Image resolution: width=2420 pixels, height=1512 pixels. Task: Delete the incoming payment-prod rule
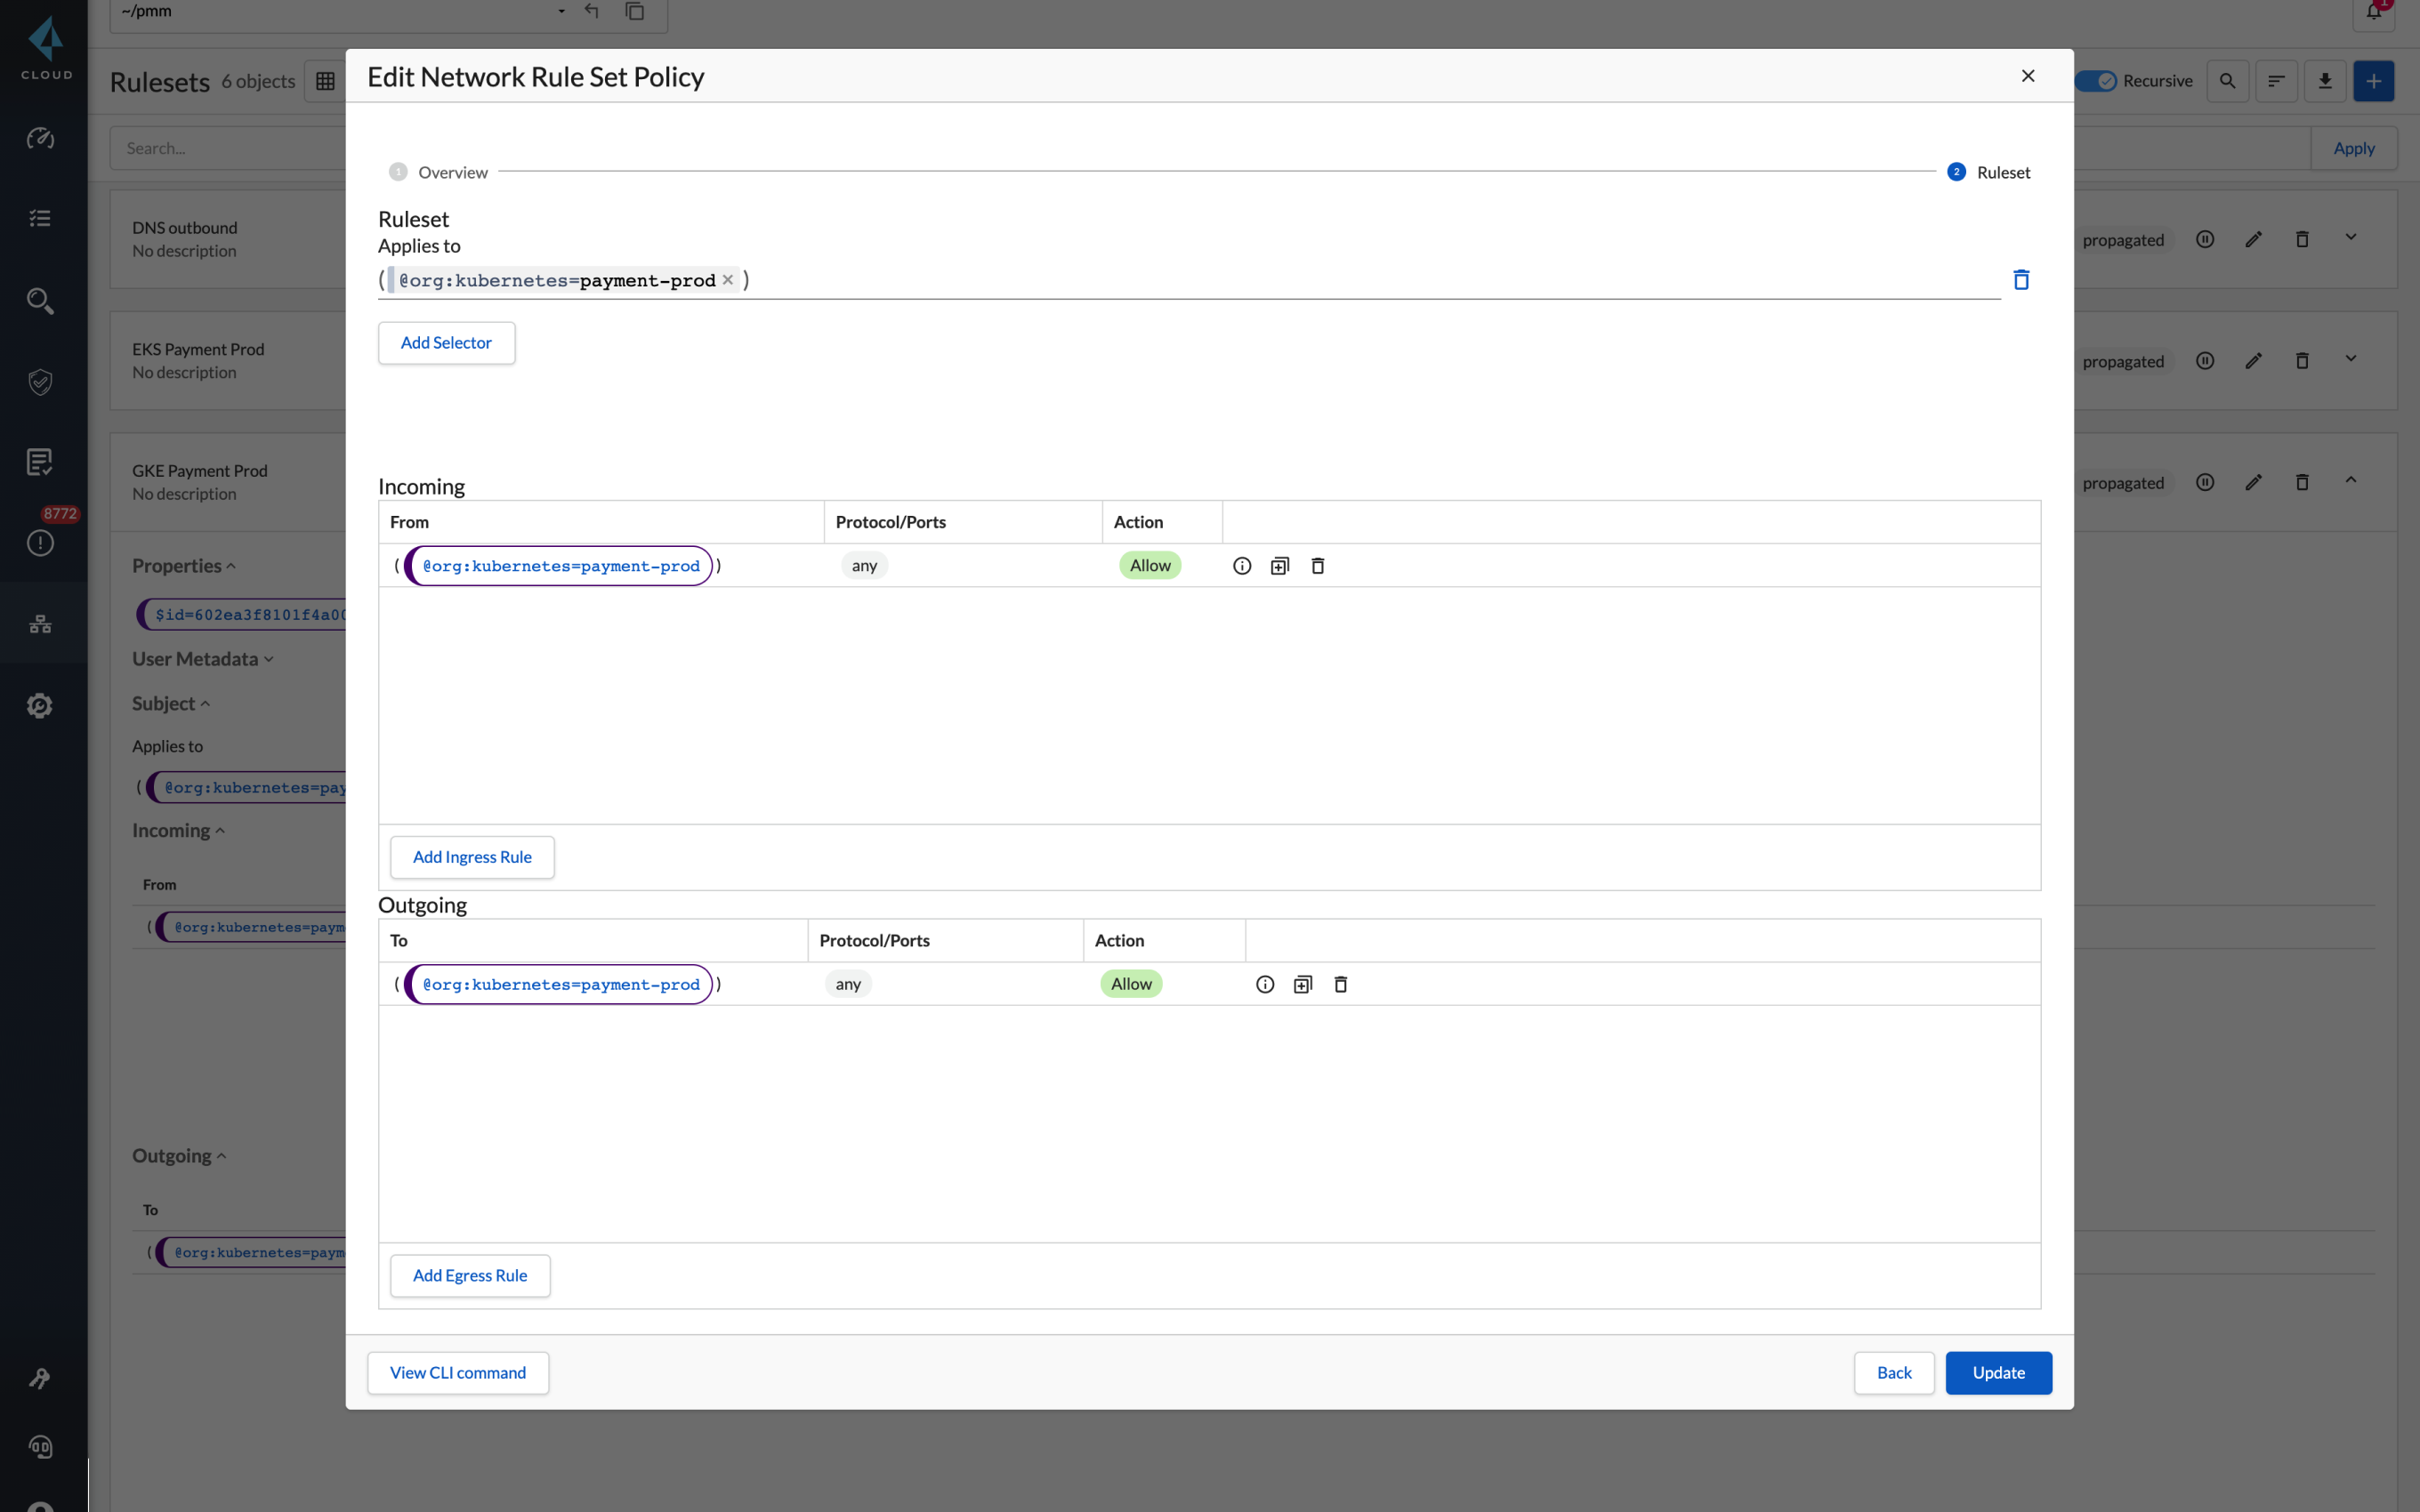[x=1317, y=566]
